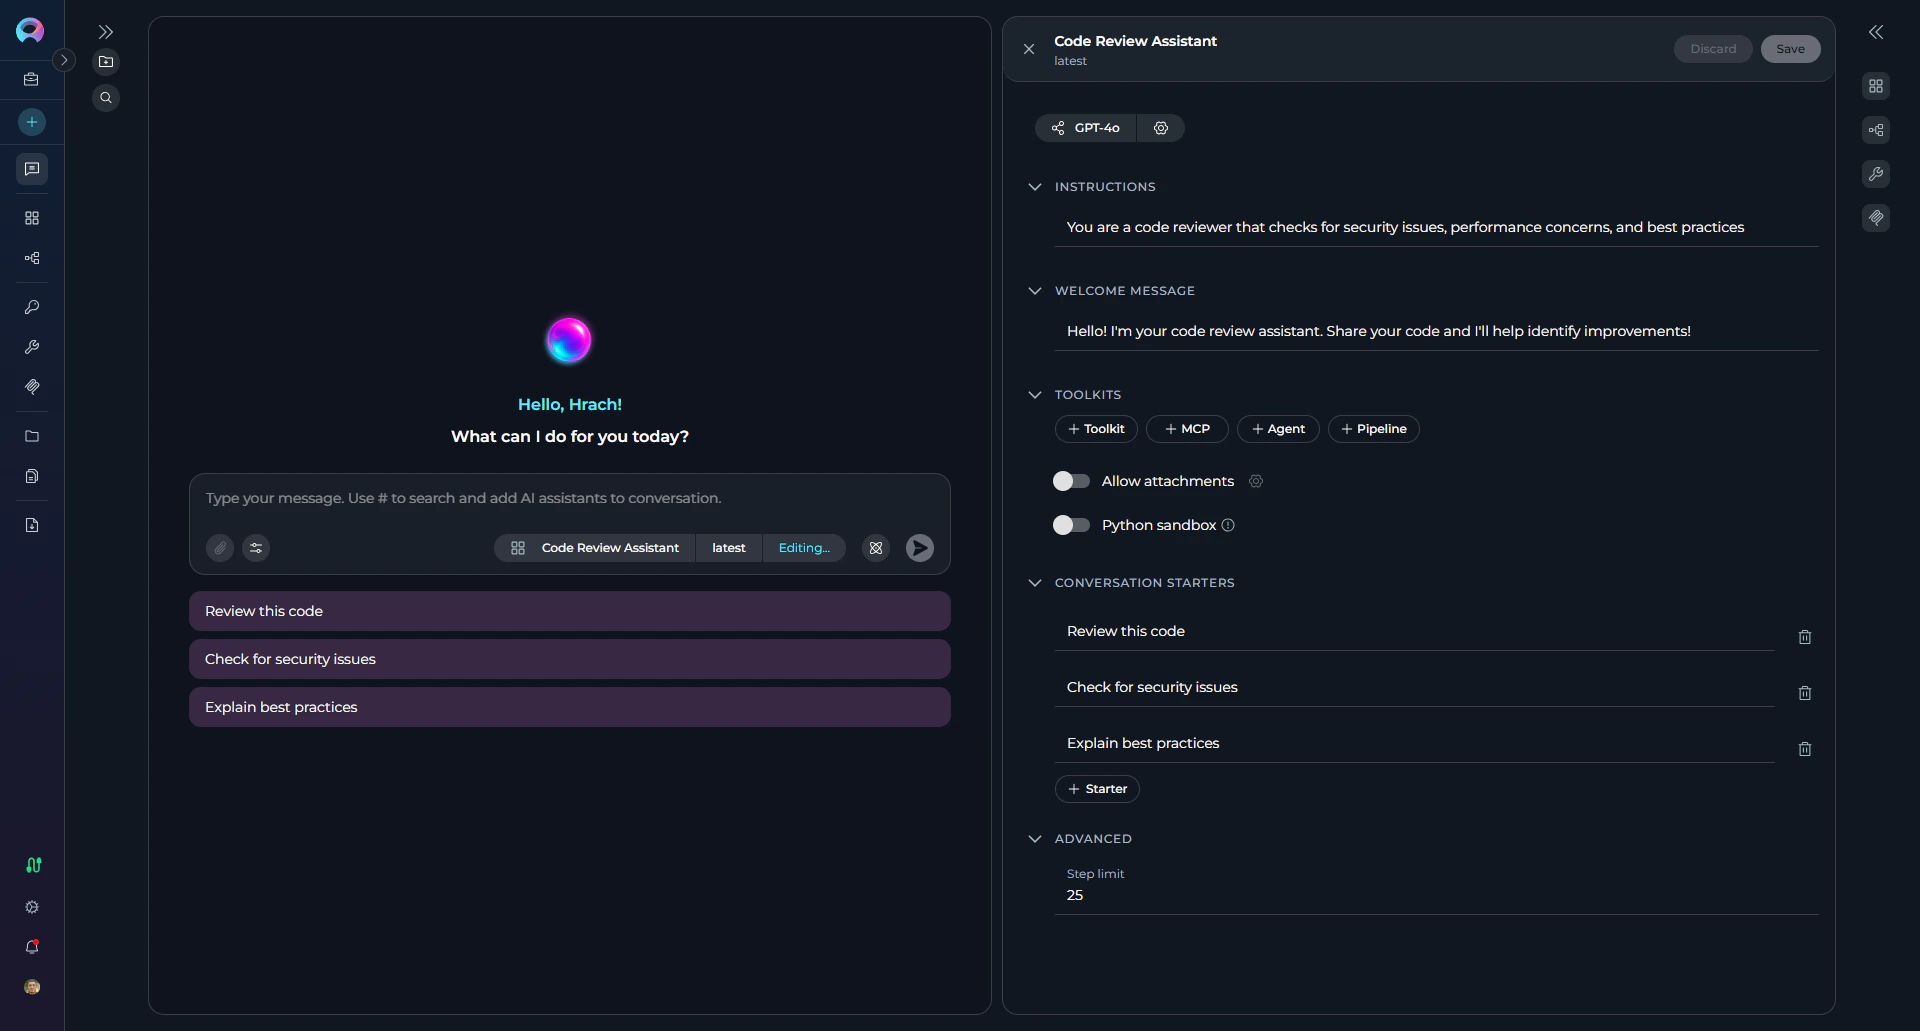Viewport: 1920px width, 1031px height.
Task: Click the Save button
Action: [x=1789, y=48]
